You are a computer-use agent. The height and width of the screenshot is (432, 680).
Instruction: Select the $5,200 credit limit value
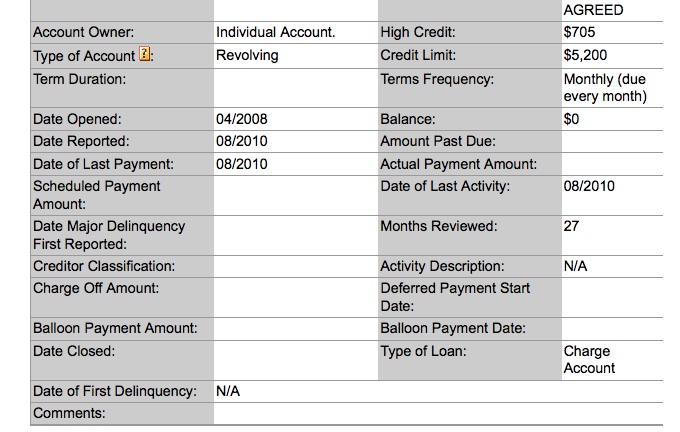tap(585, 55)
